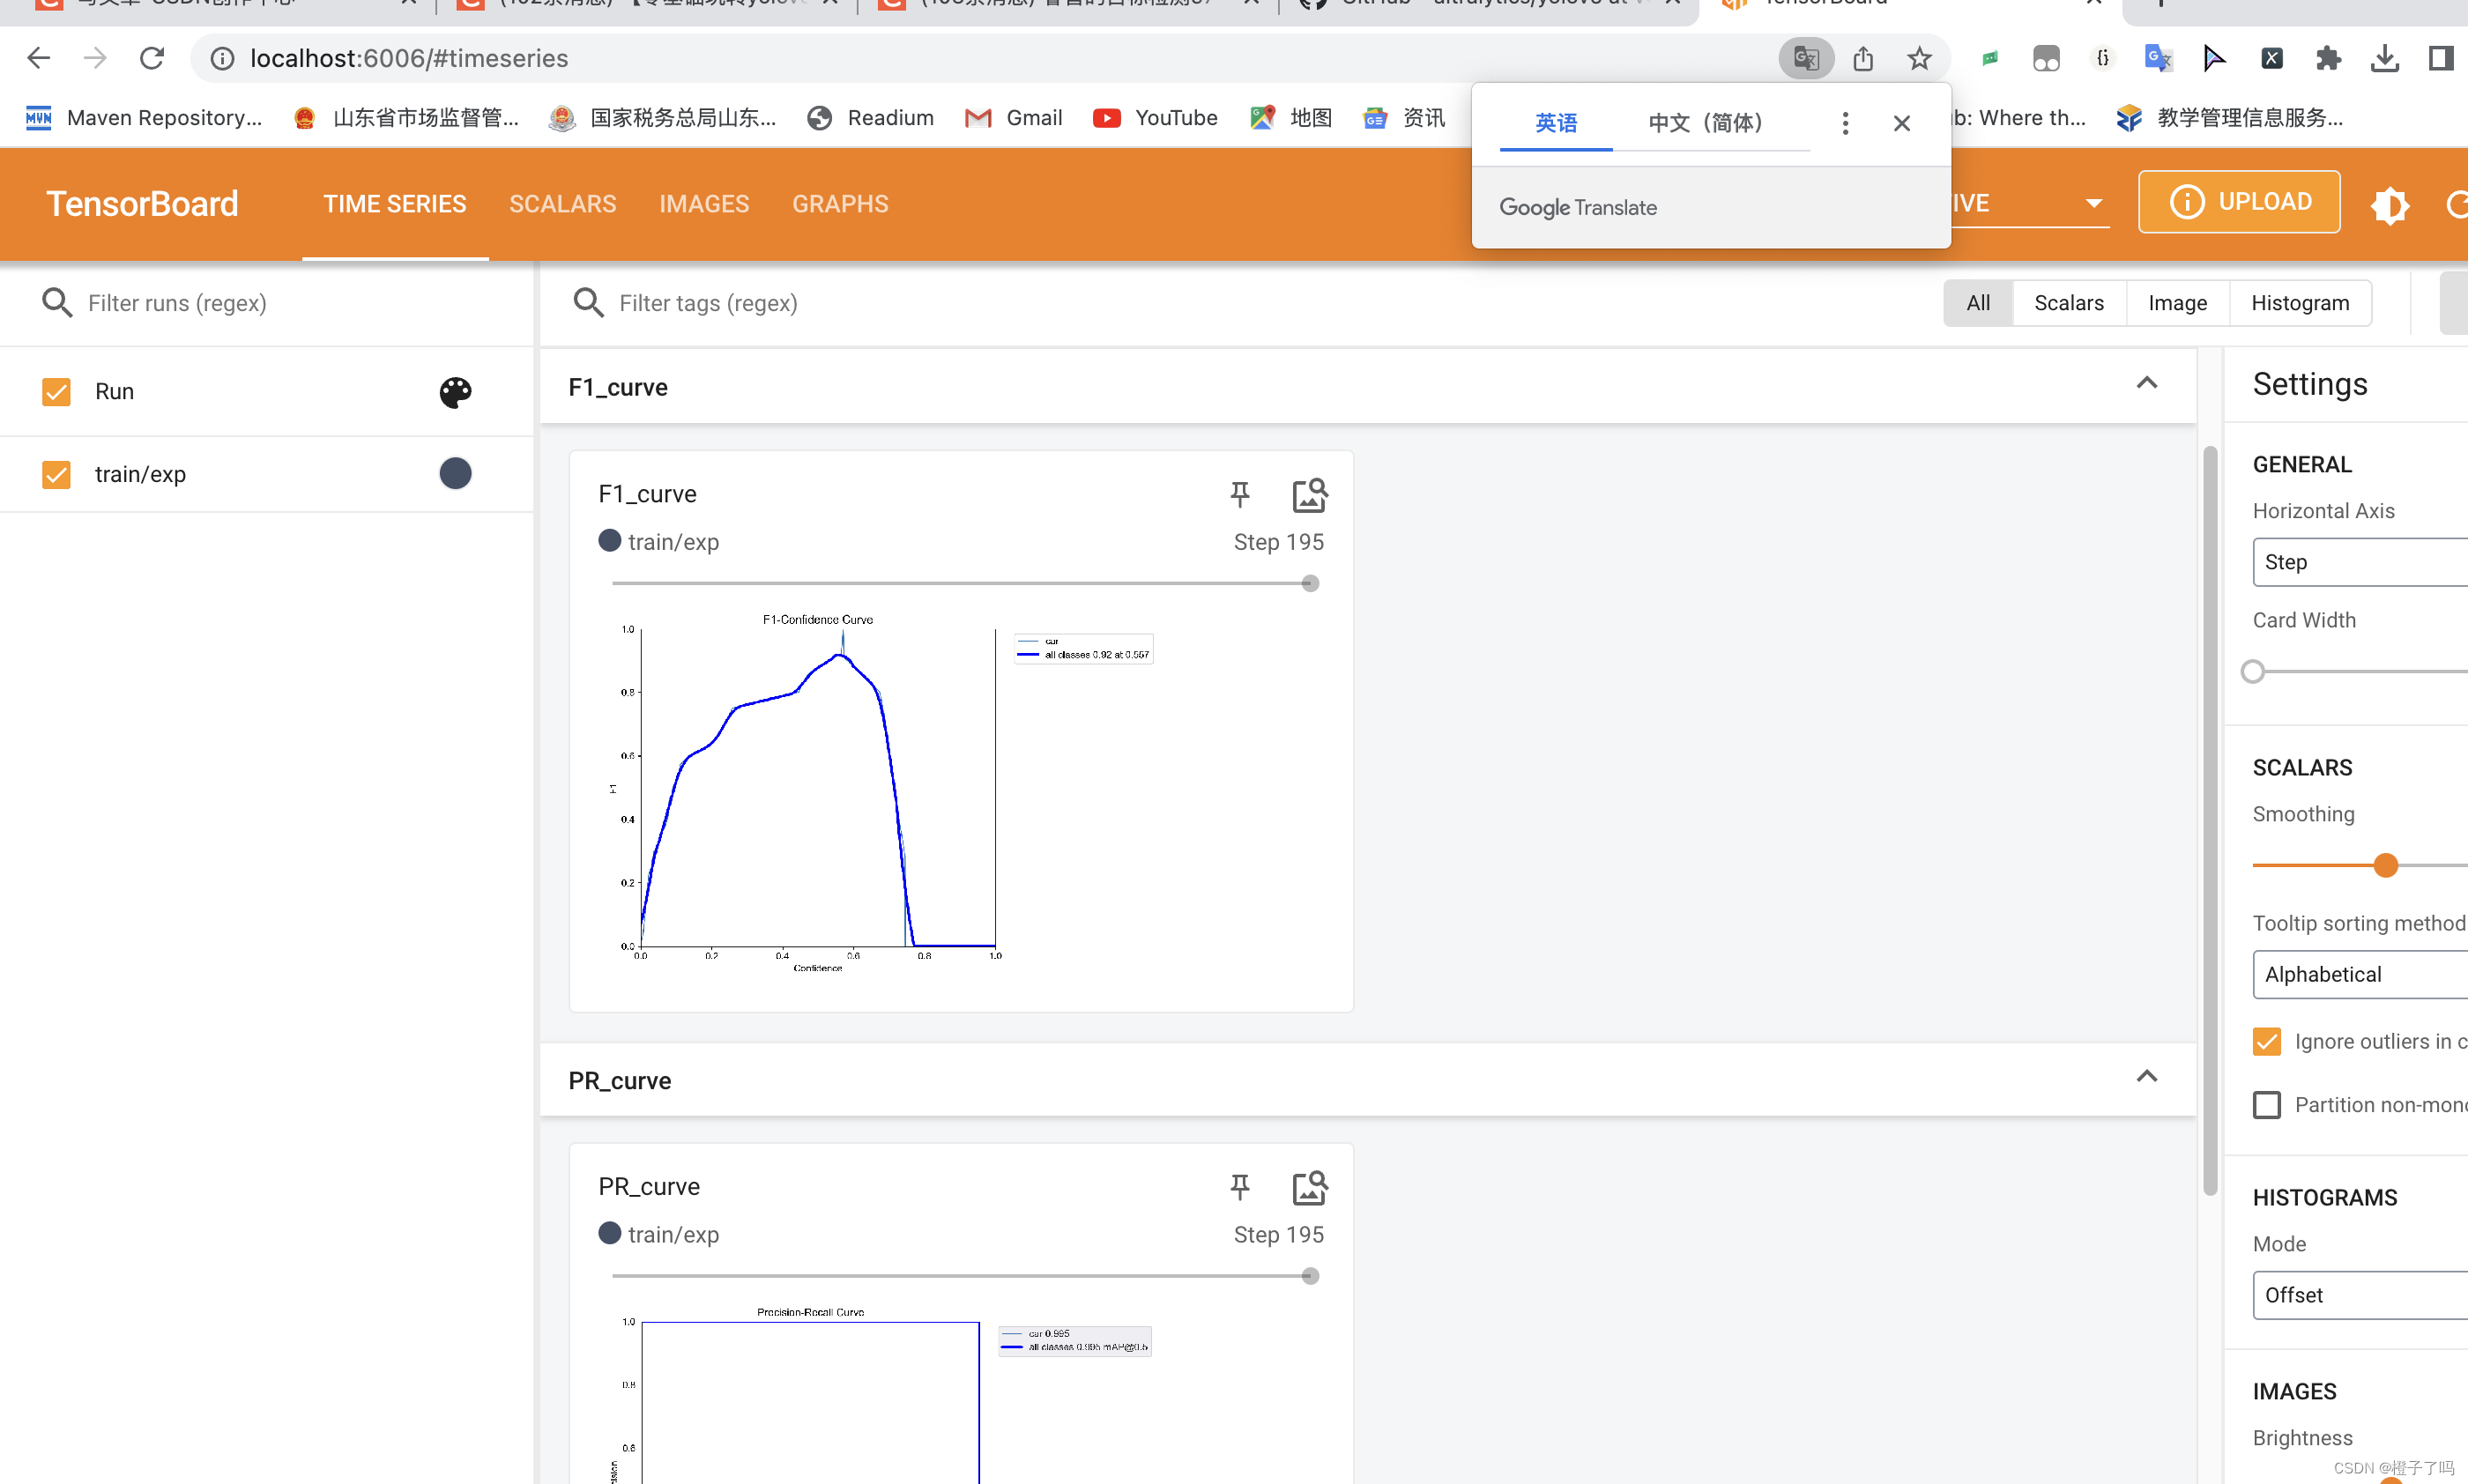Image resolution: width=2468 pixels, height=1484 pixels.
Task: Bookmark this page with the star icon
Action: [x=1919, y=58]
